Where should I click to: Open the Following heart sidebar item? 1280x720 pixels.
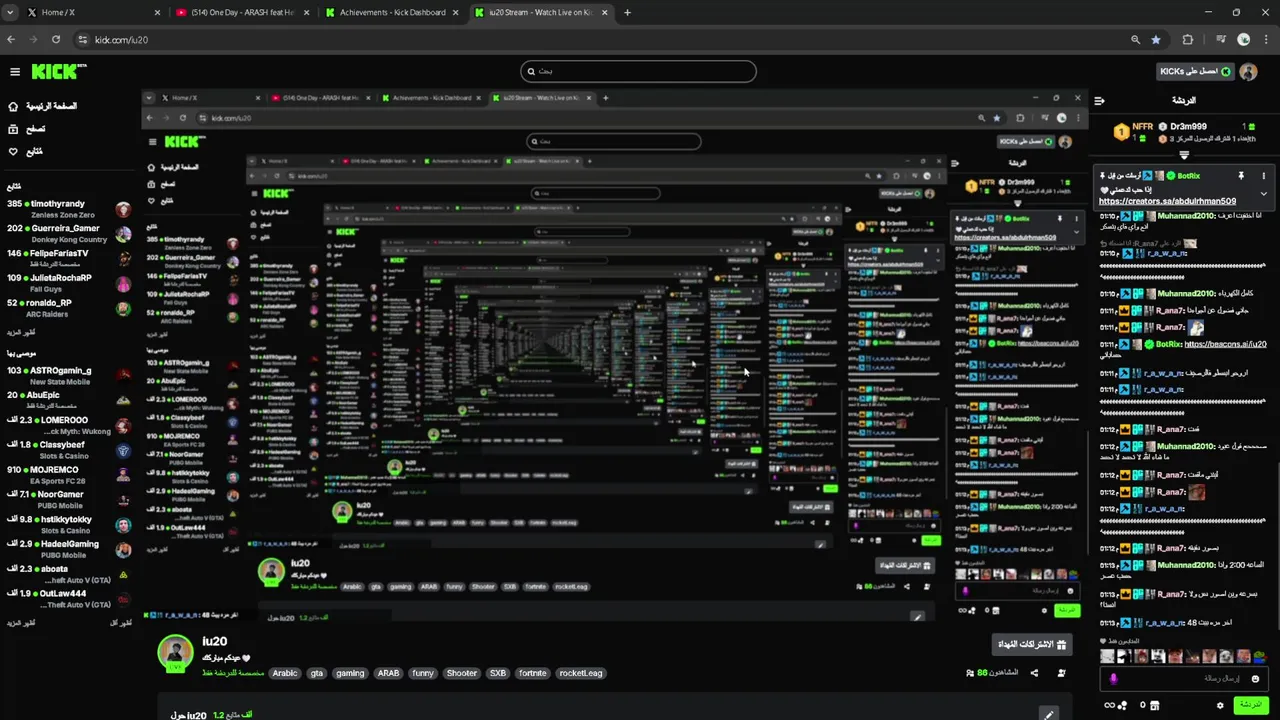pyautogui.click(x=26, y=152)
